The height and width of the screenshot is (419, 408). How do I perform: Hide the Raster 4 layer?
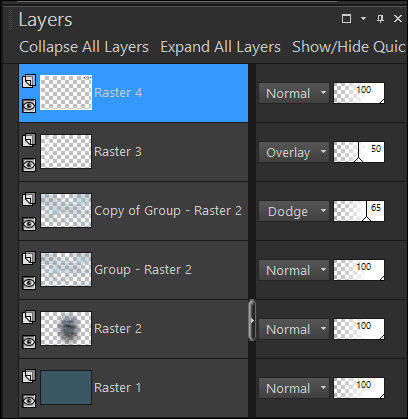pyautogui.click(x=29, y=106)
